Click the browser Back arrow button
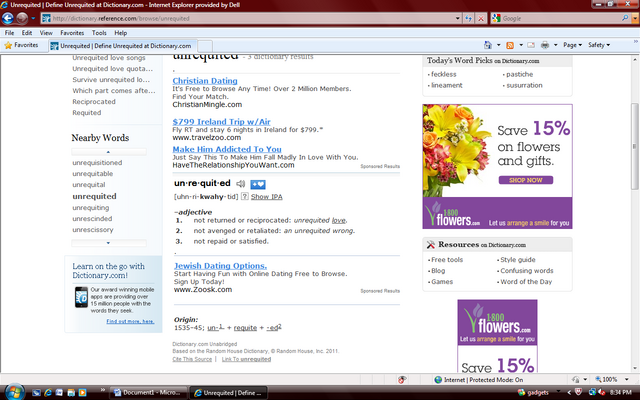Image resolution: width=640 pixels, height=400 pixels. 8,18
